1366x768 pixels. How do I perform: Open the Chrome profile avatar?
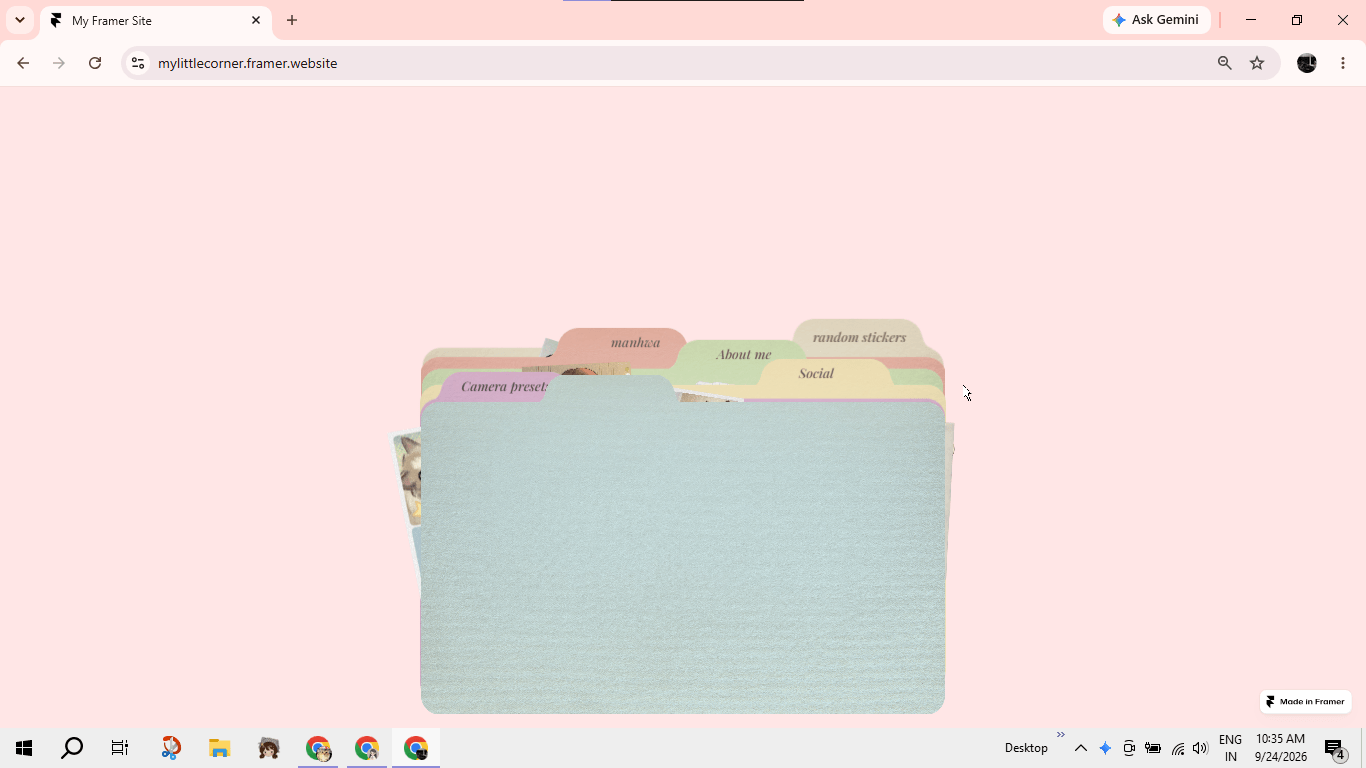1307,63
